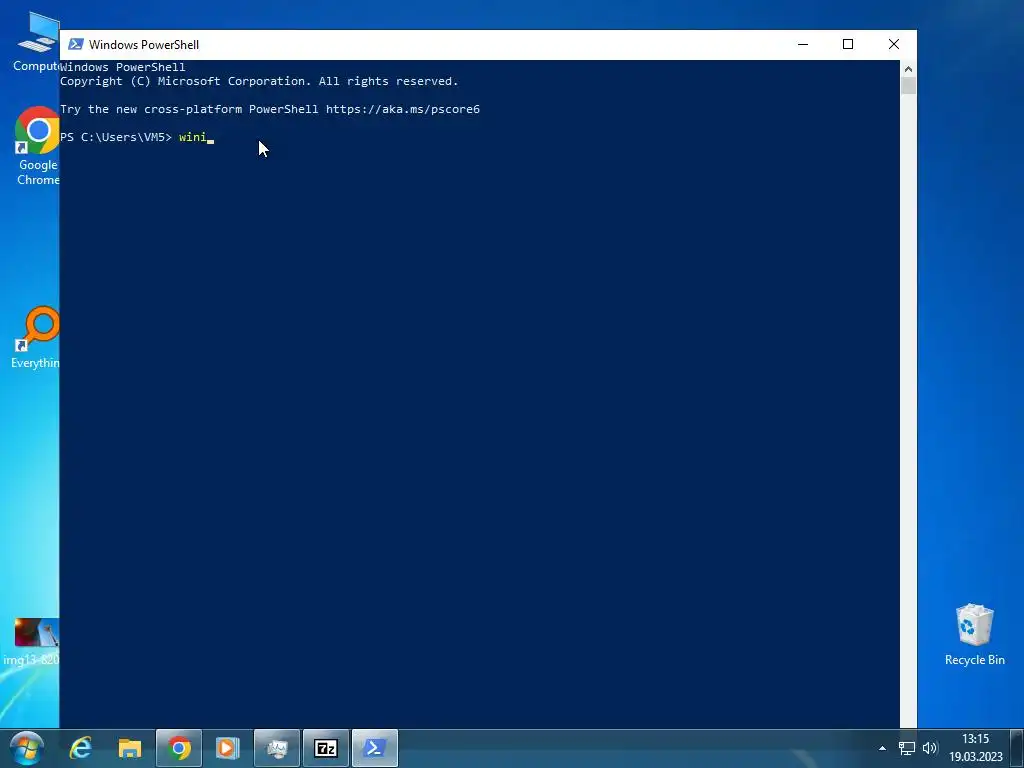Click the PowerShell icon in the title bar
The height and width of the screenshot is (768, 1024).
(76, 44)
